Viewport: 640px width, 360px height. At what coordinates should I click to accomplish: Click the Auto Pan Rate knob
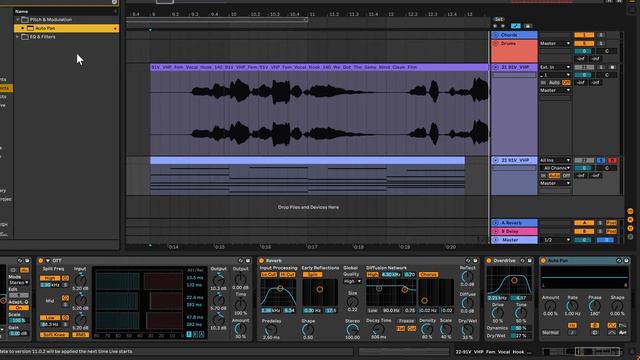click(572, 305)
